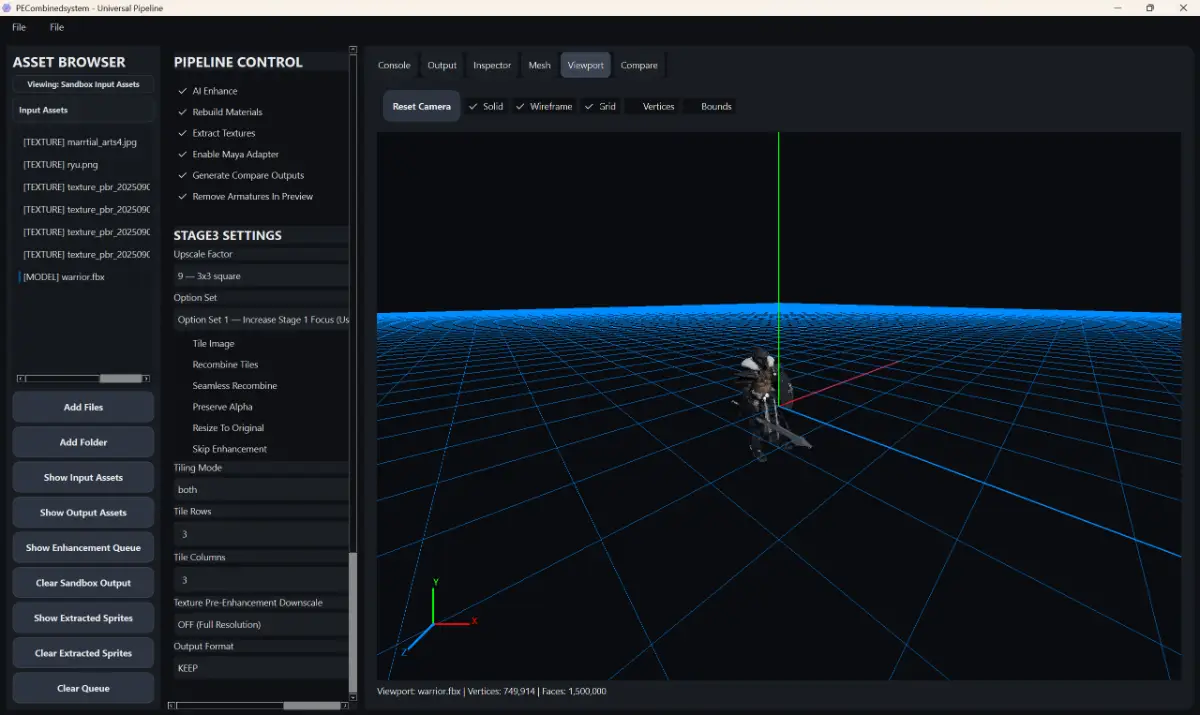Click the Add Files button
This screenshot has height=715, width=1200.
83,407
